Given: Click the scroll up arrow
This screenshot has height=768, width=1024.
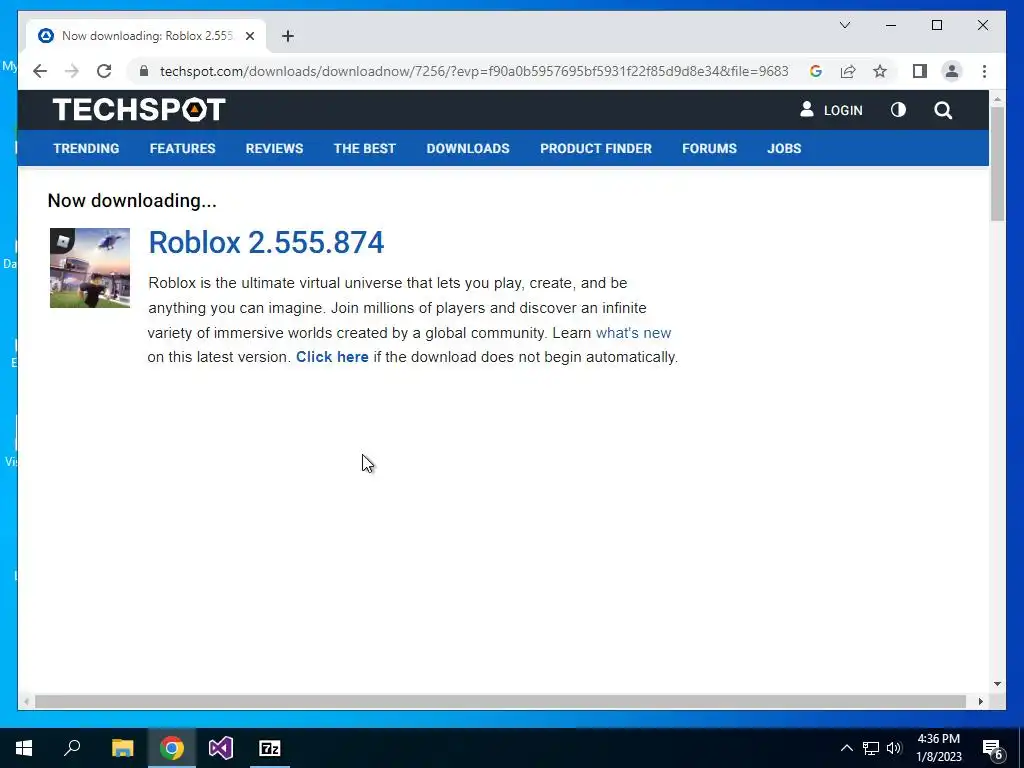Looking at the screenshot, I should 997,99.
